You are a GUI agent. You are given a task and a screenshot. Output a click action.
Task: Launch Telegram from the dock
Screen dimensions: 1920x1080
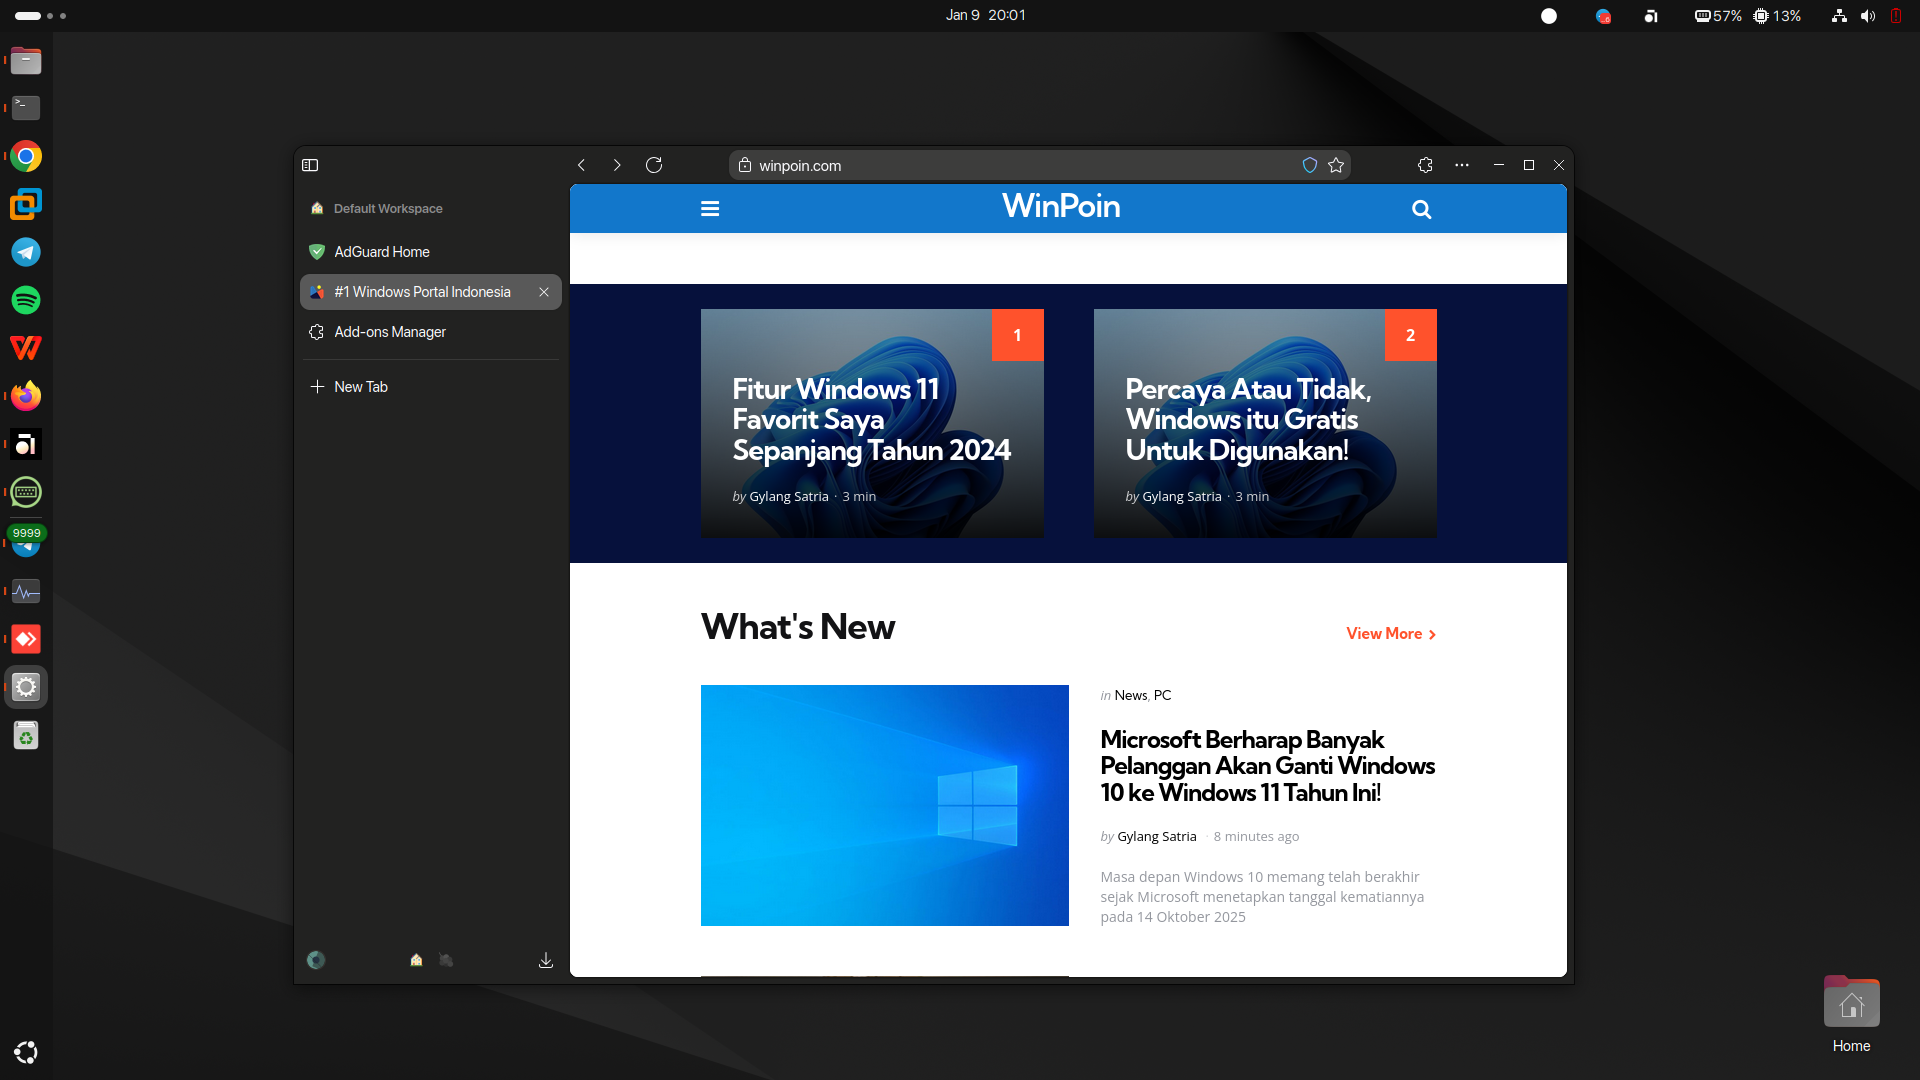click(x=25, y=252)
